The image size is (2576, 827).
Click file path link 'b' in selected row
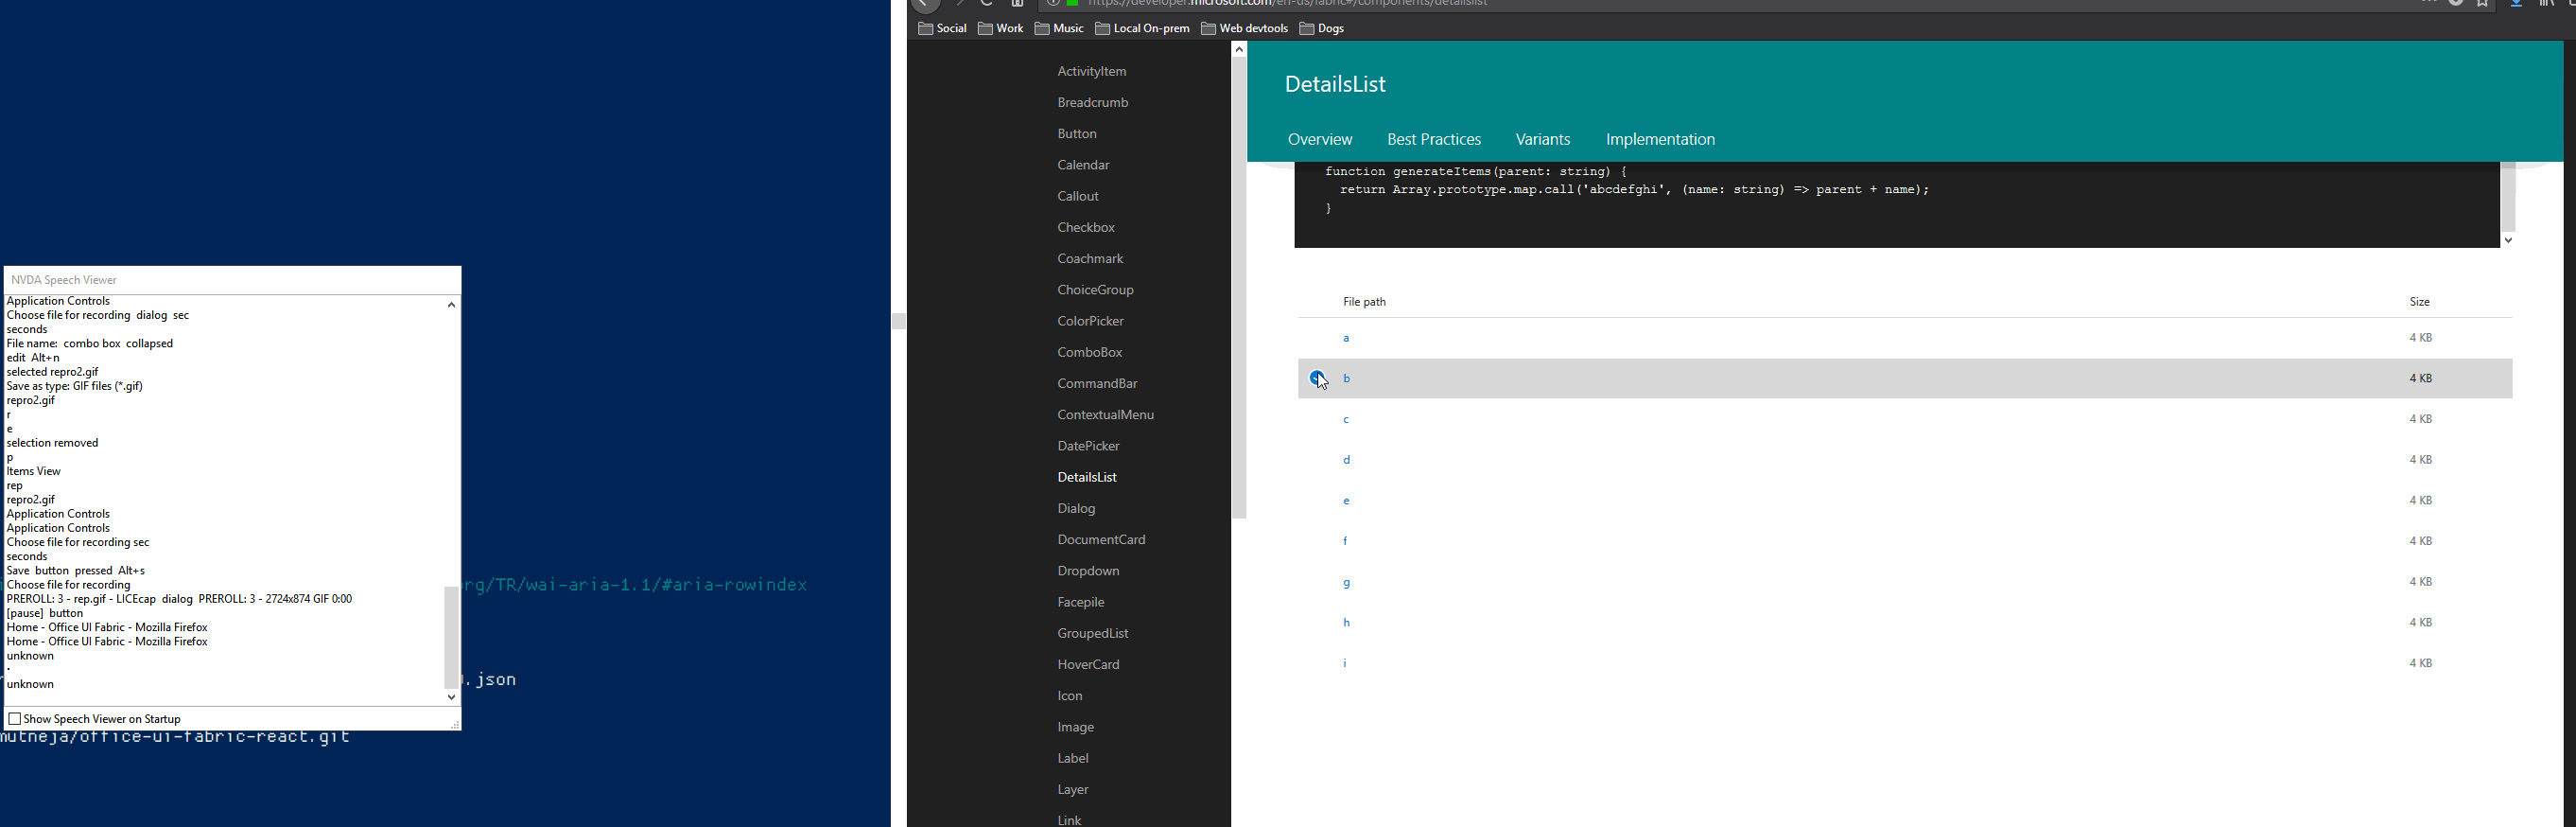[x=1346, y=378]
